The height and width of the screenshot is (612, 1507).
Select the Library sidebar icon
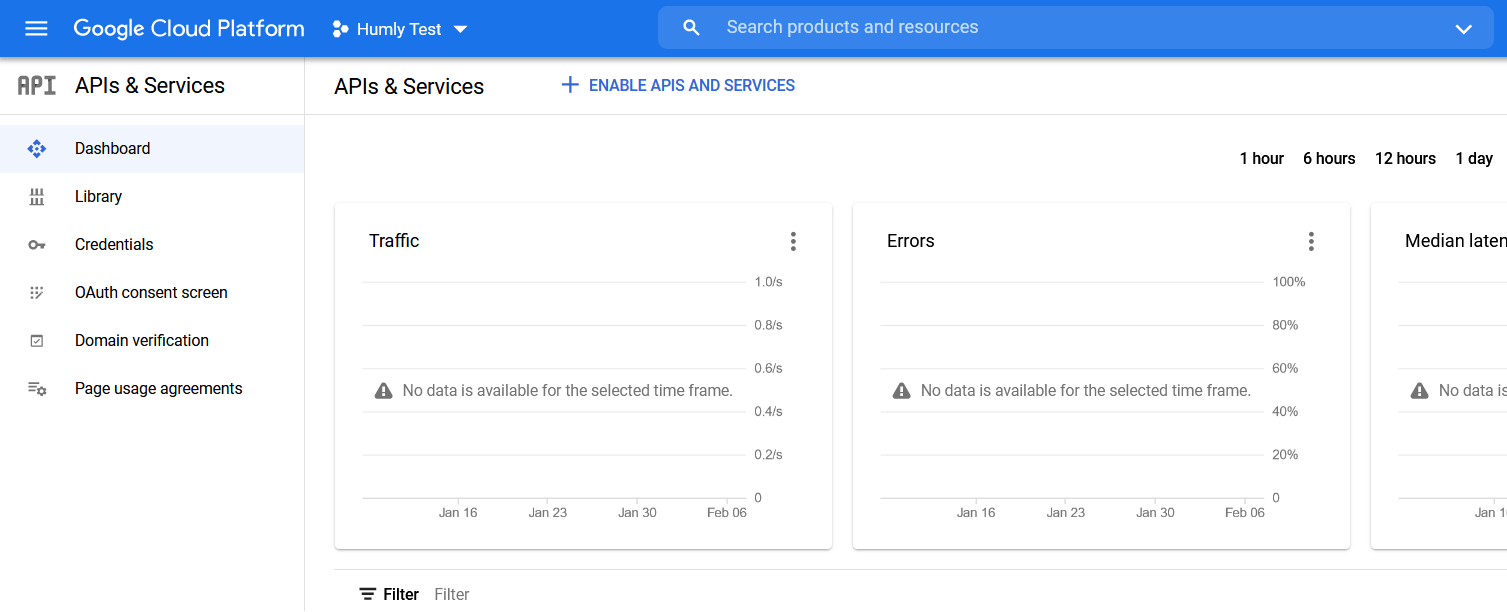[x=37, y=196]
